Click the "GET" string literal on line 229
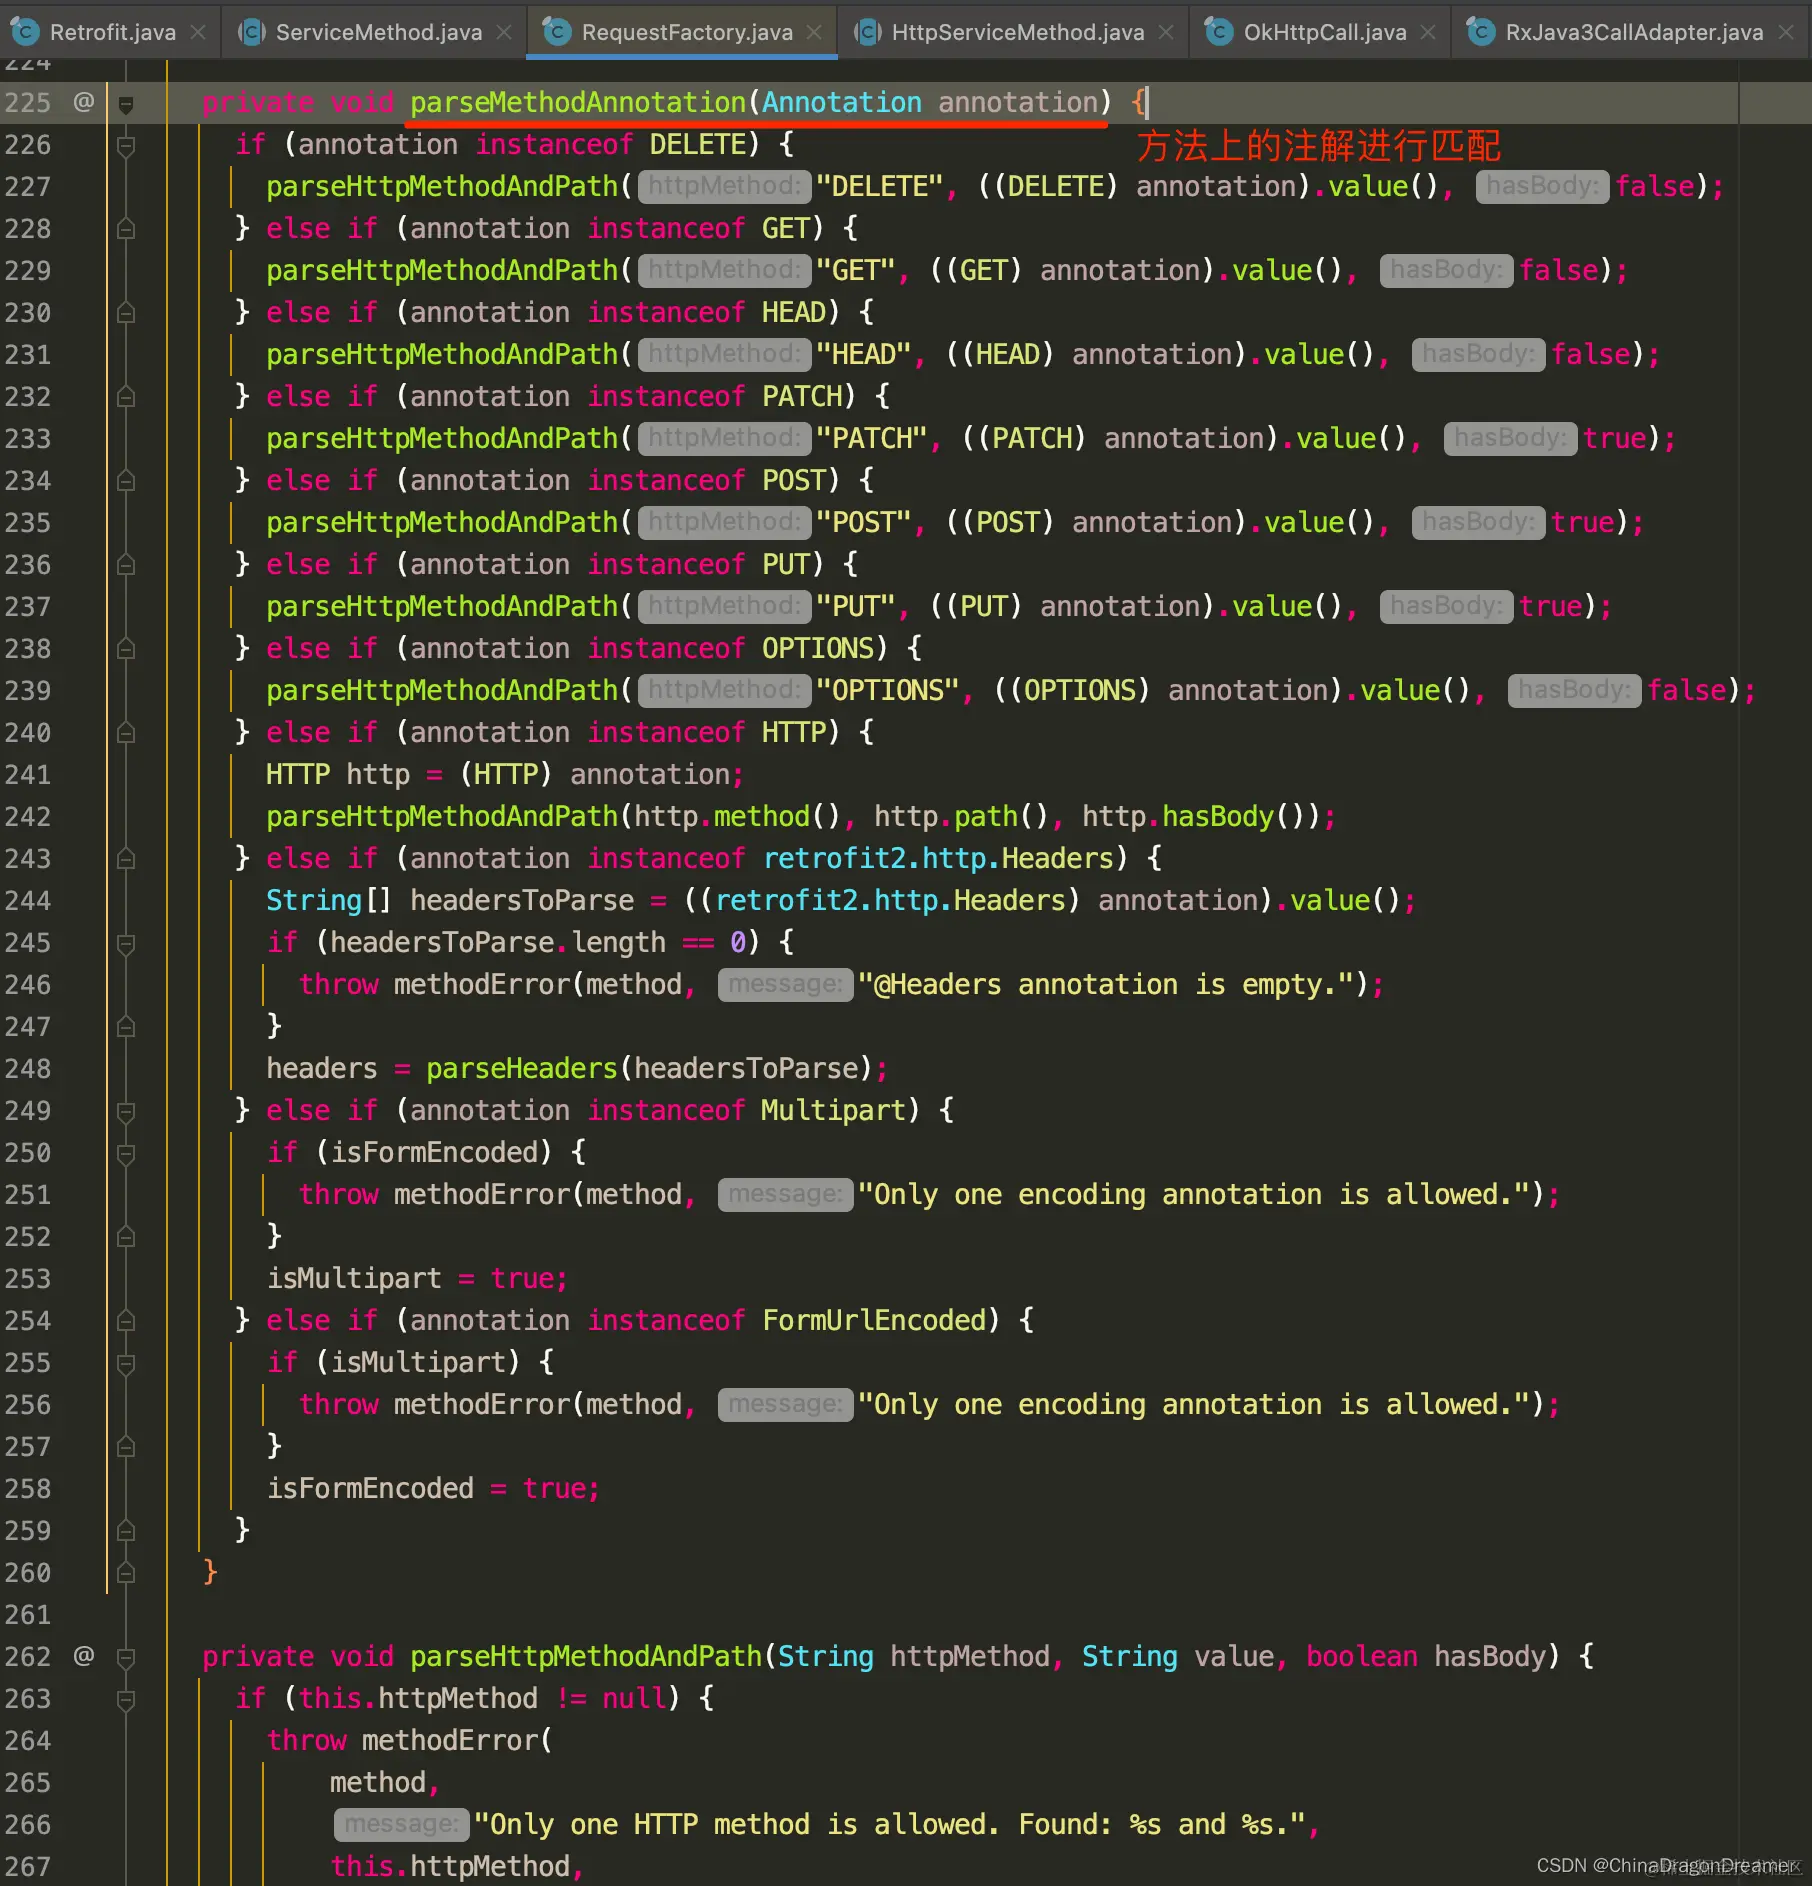The image size is (1812, 1886). pos(856,270)
